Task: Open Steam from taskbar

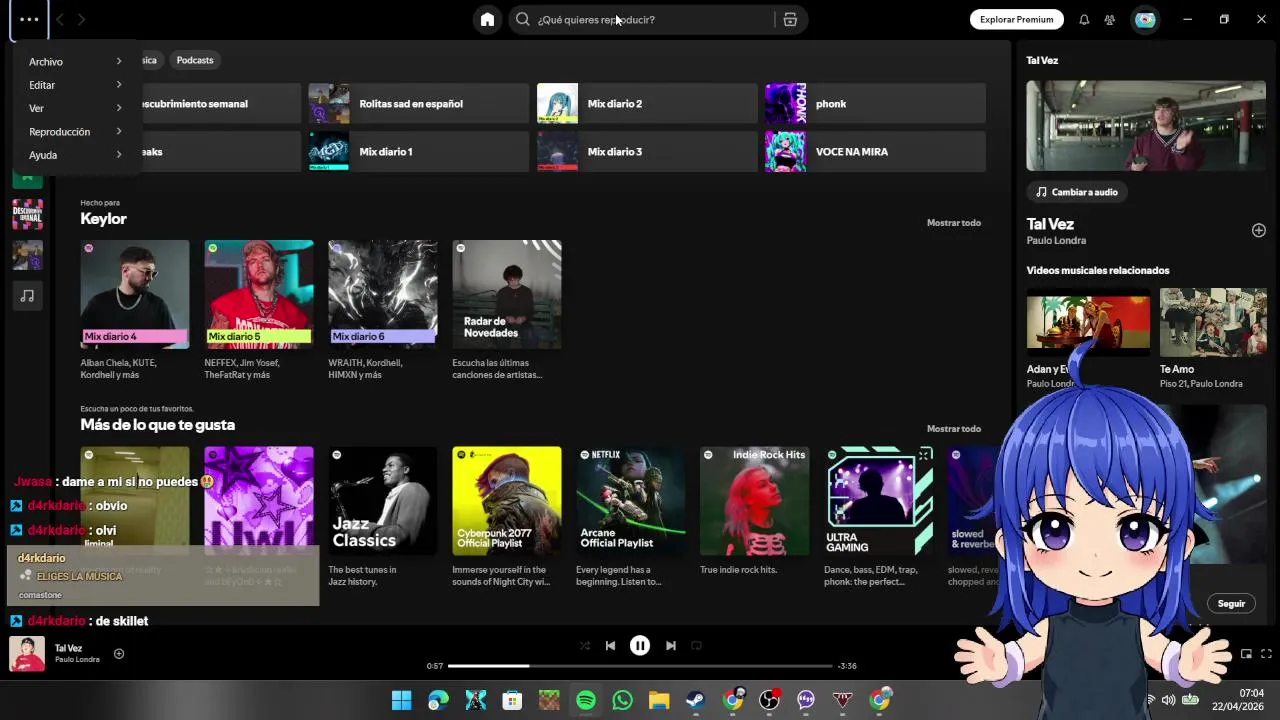Action: tap(695, 700)
